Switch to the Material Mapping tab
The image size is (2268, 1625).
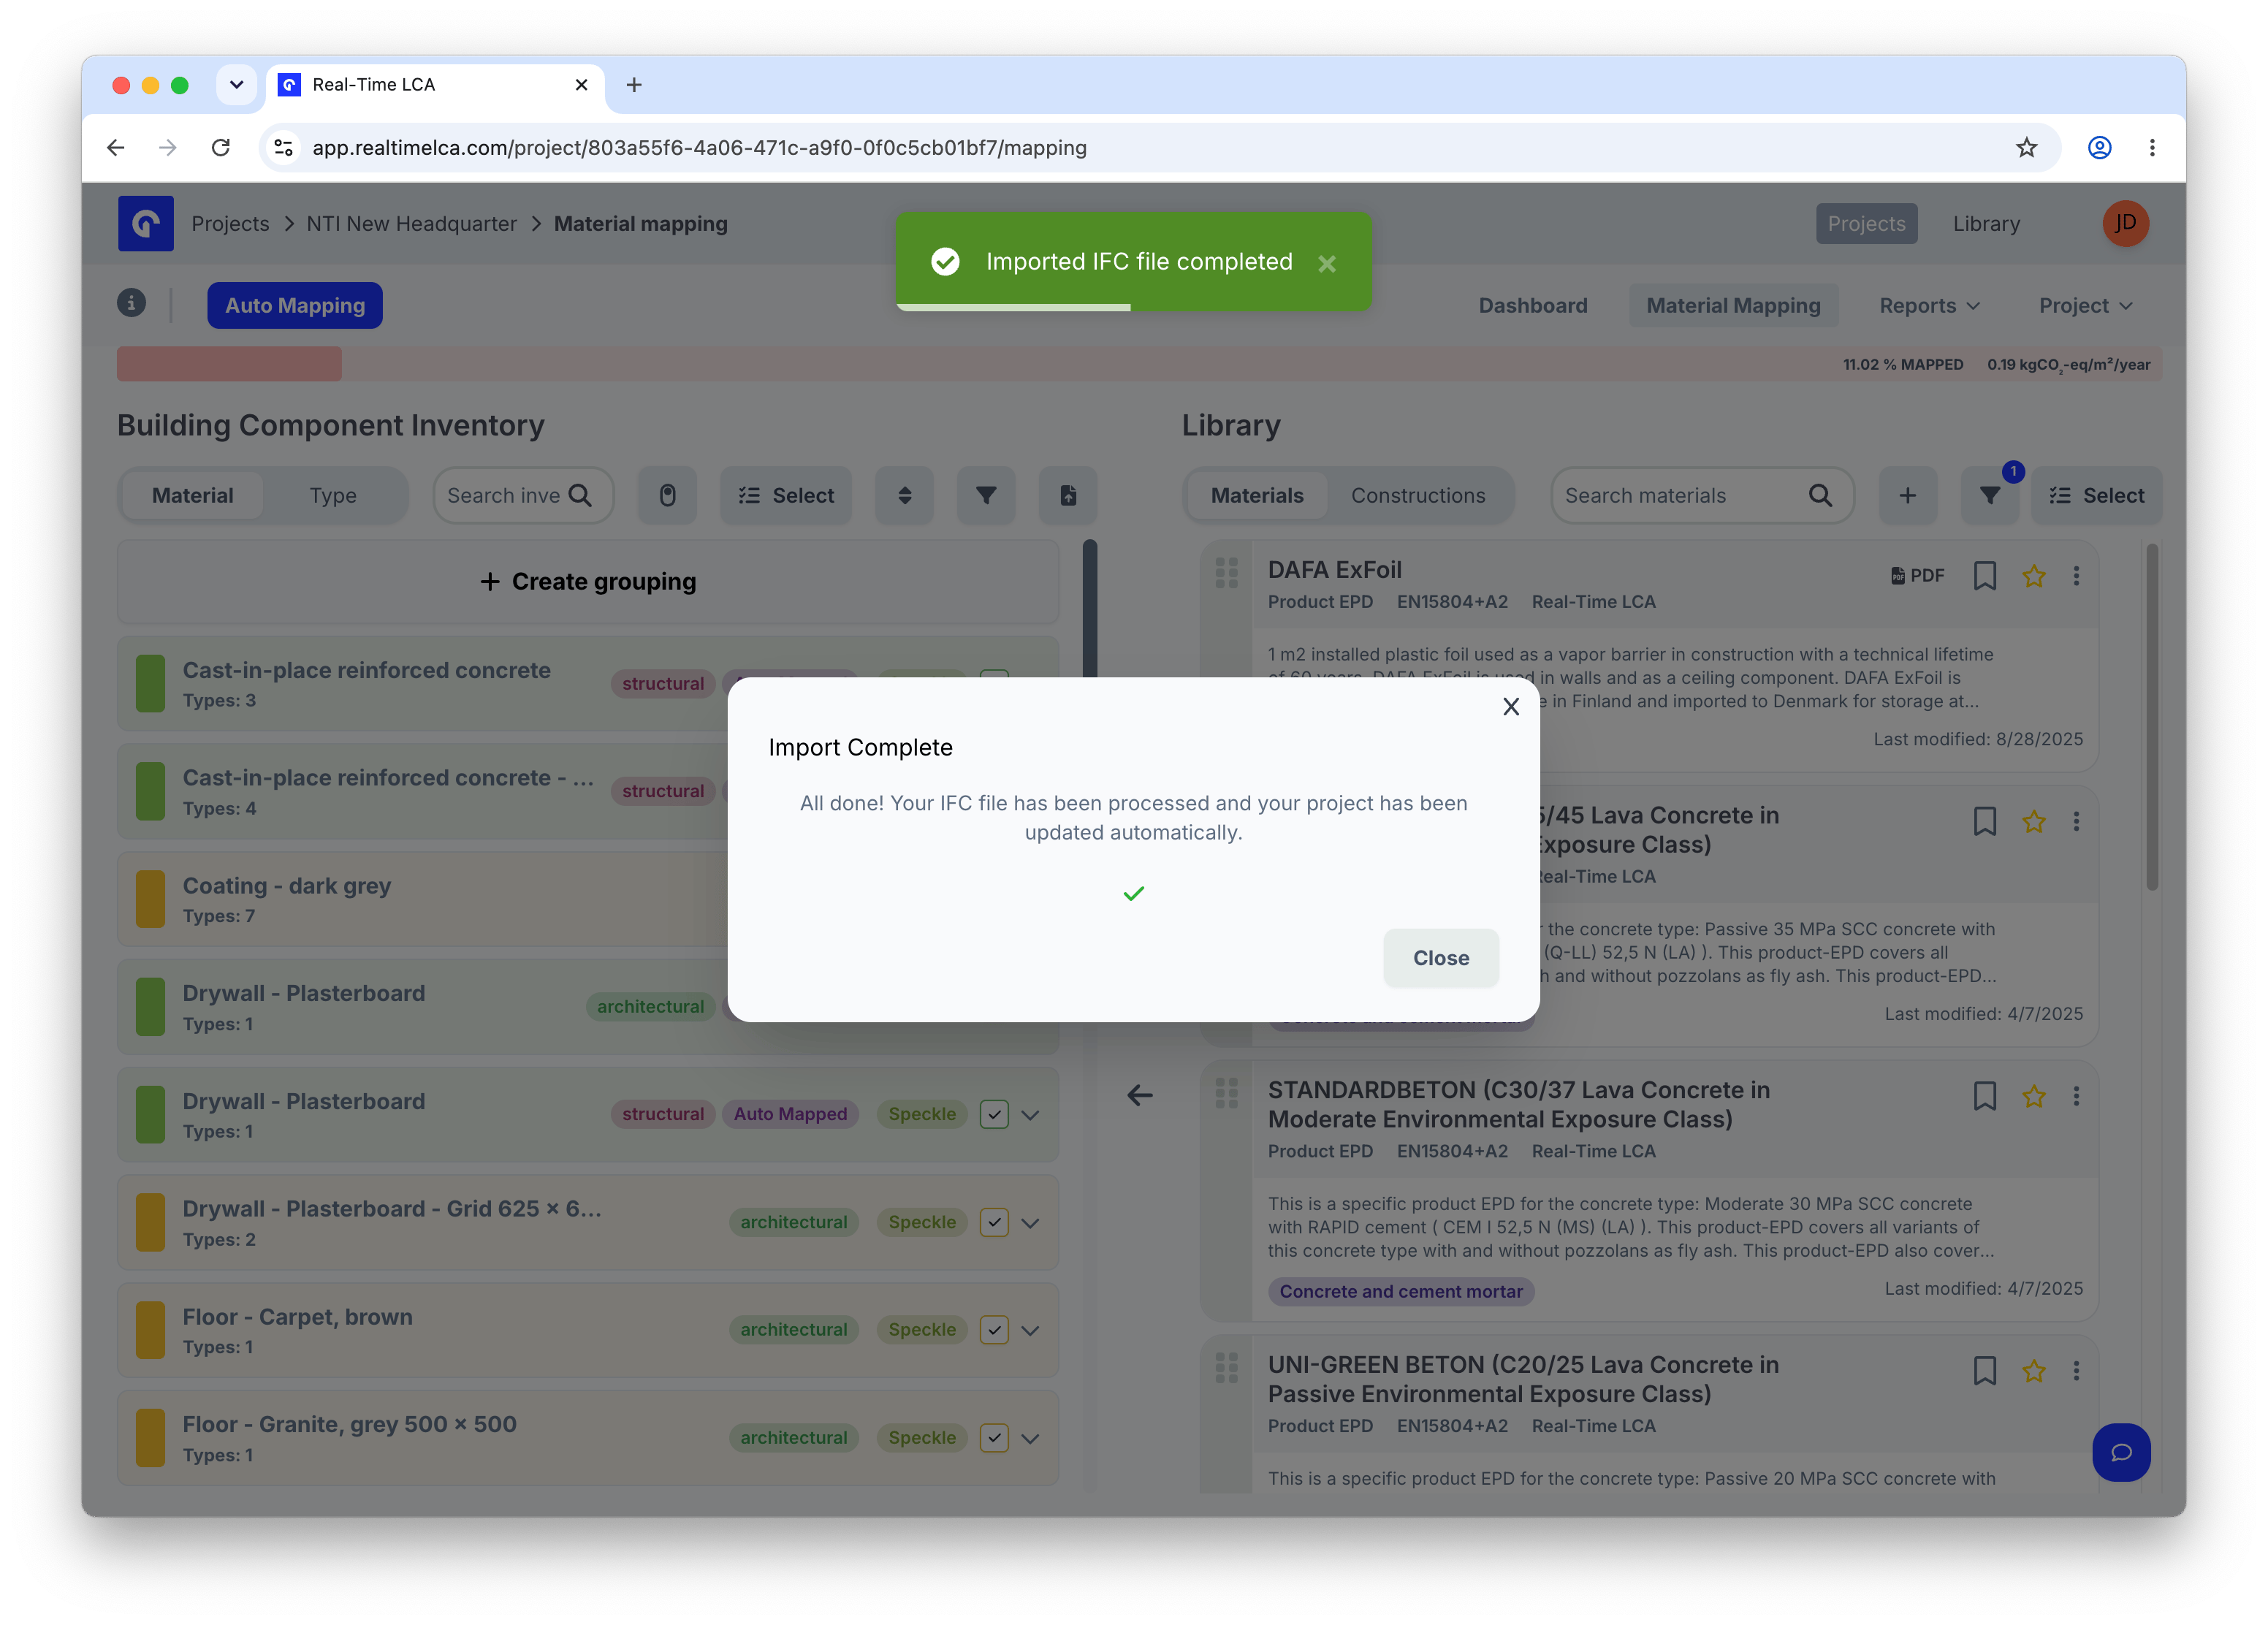pos(1733,306)
